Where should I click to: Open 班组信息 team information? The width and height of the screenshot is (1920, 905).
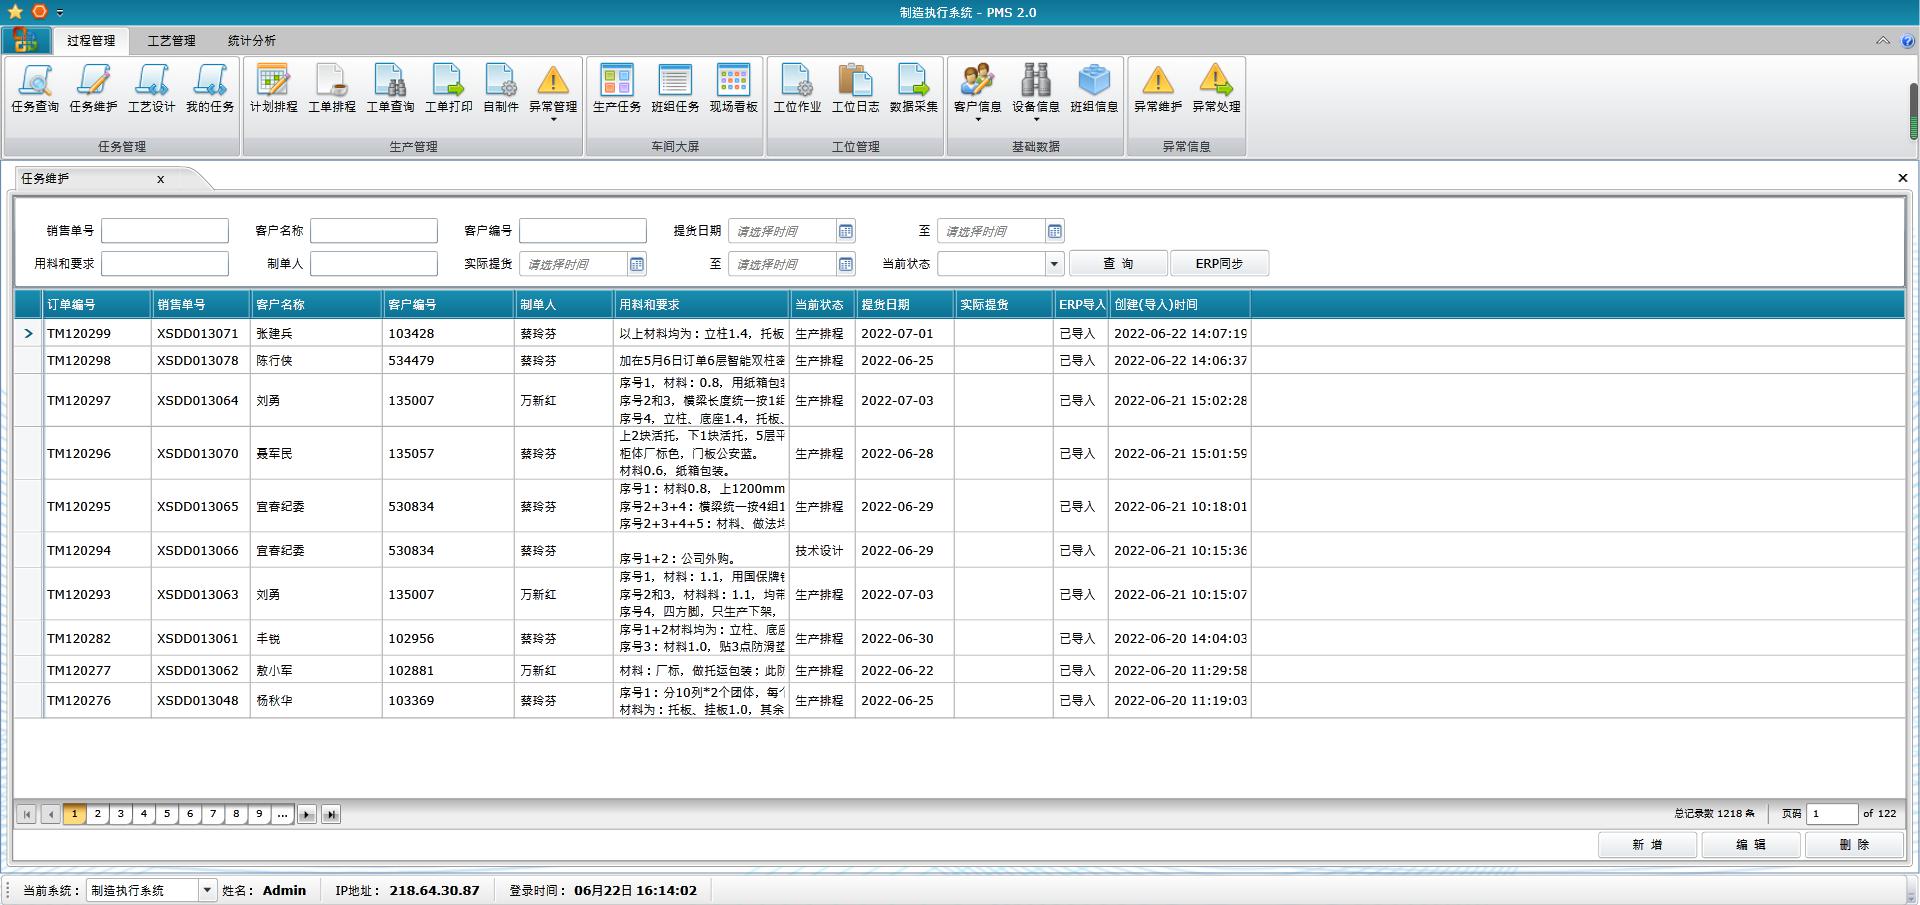tap(1094, 88)
